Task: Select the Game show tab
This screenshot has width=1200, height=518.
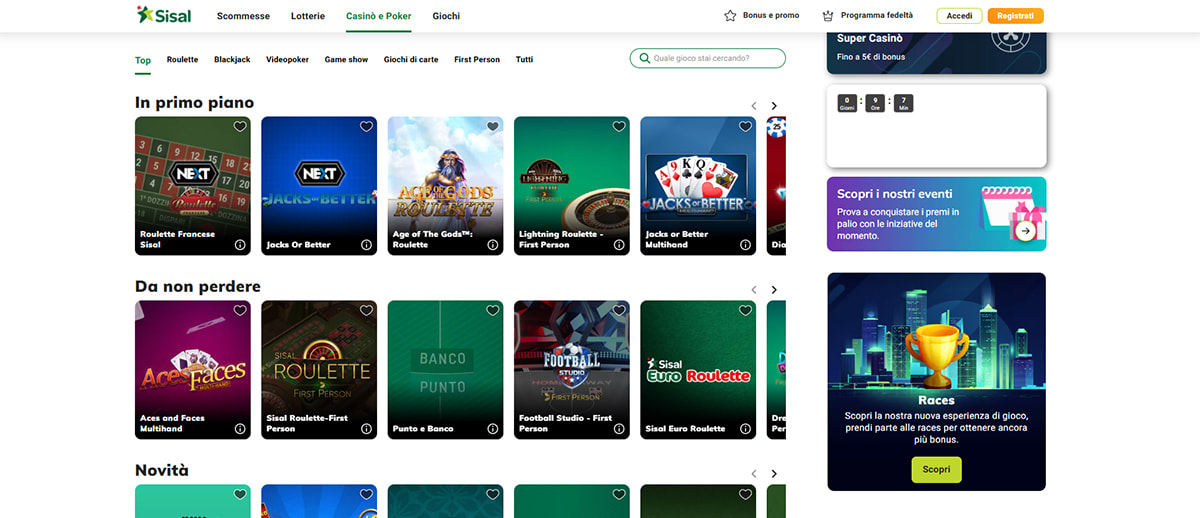Action: 346,60
